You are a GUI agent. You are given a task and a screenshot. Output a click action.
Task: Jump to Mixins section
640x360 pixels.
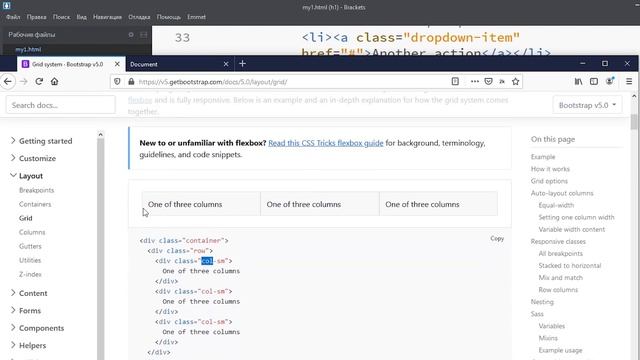[548, 338]
